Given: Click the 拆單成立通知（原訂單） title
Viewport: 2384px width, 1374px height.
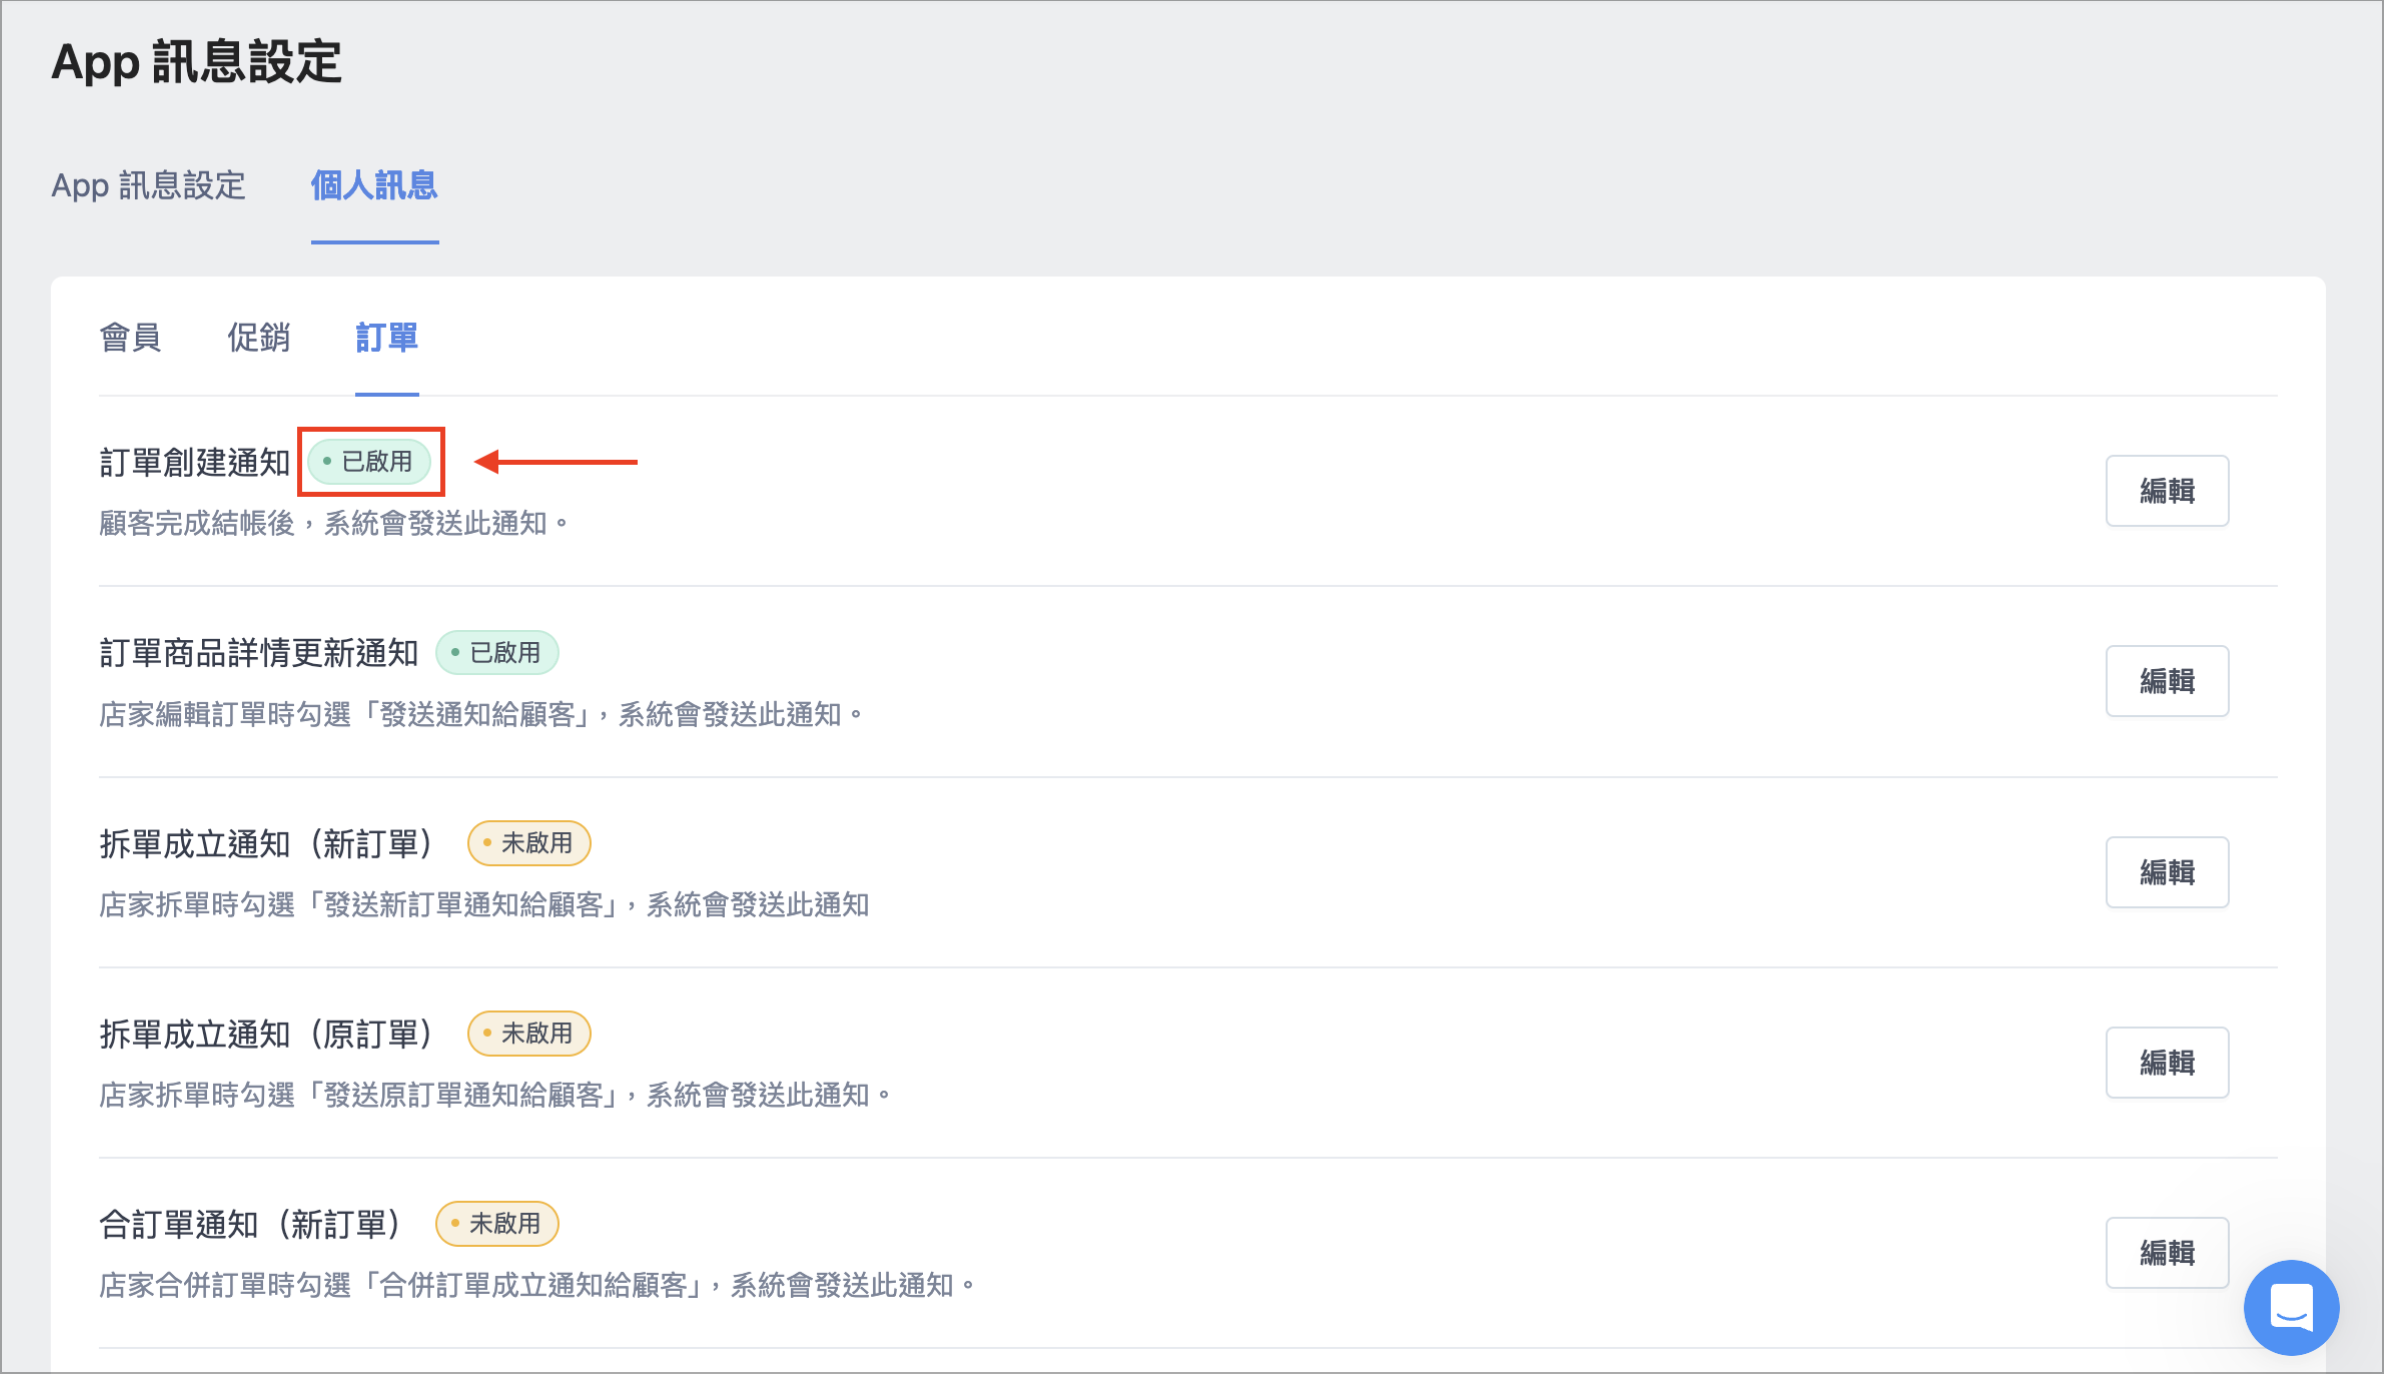Looking at the screenshot, I should tap(267, 1034).
